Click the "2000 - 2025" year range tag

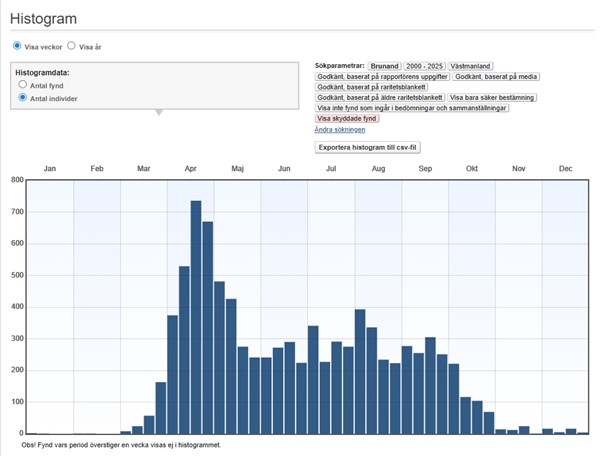423,65
